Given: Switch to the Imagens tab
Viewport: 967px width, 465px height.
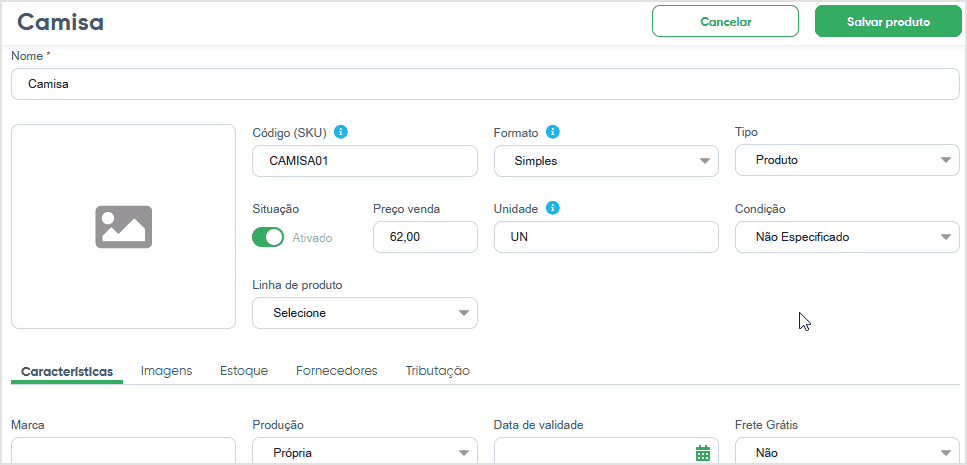Looking at the screenshot, I should tap(167, 371).
